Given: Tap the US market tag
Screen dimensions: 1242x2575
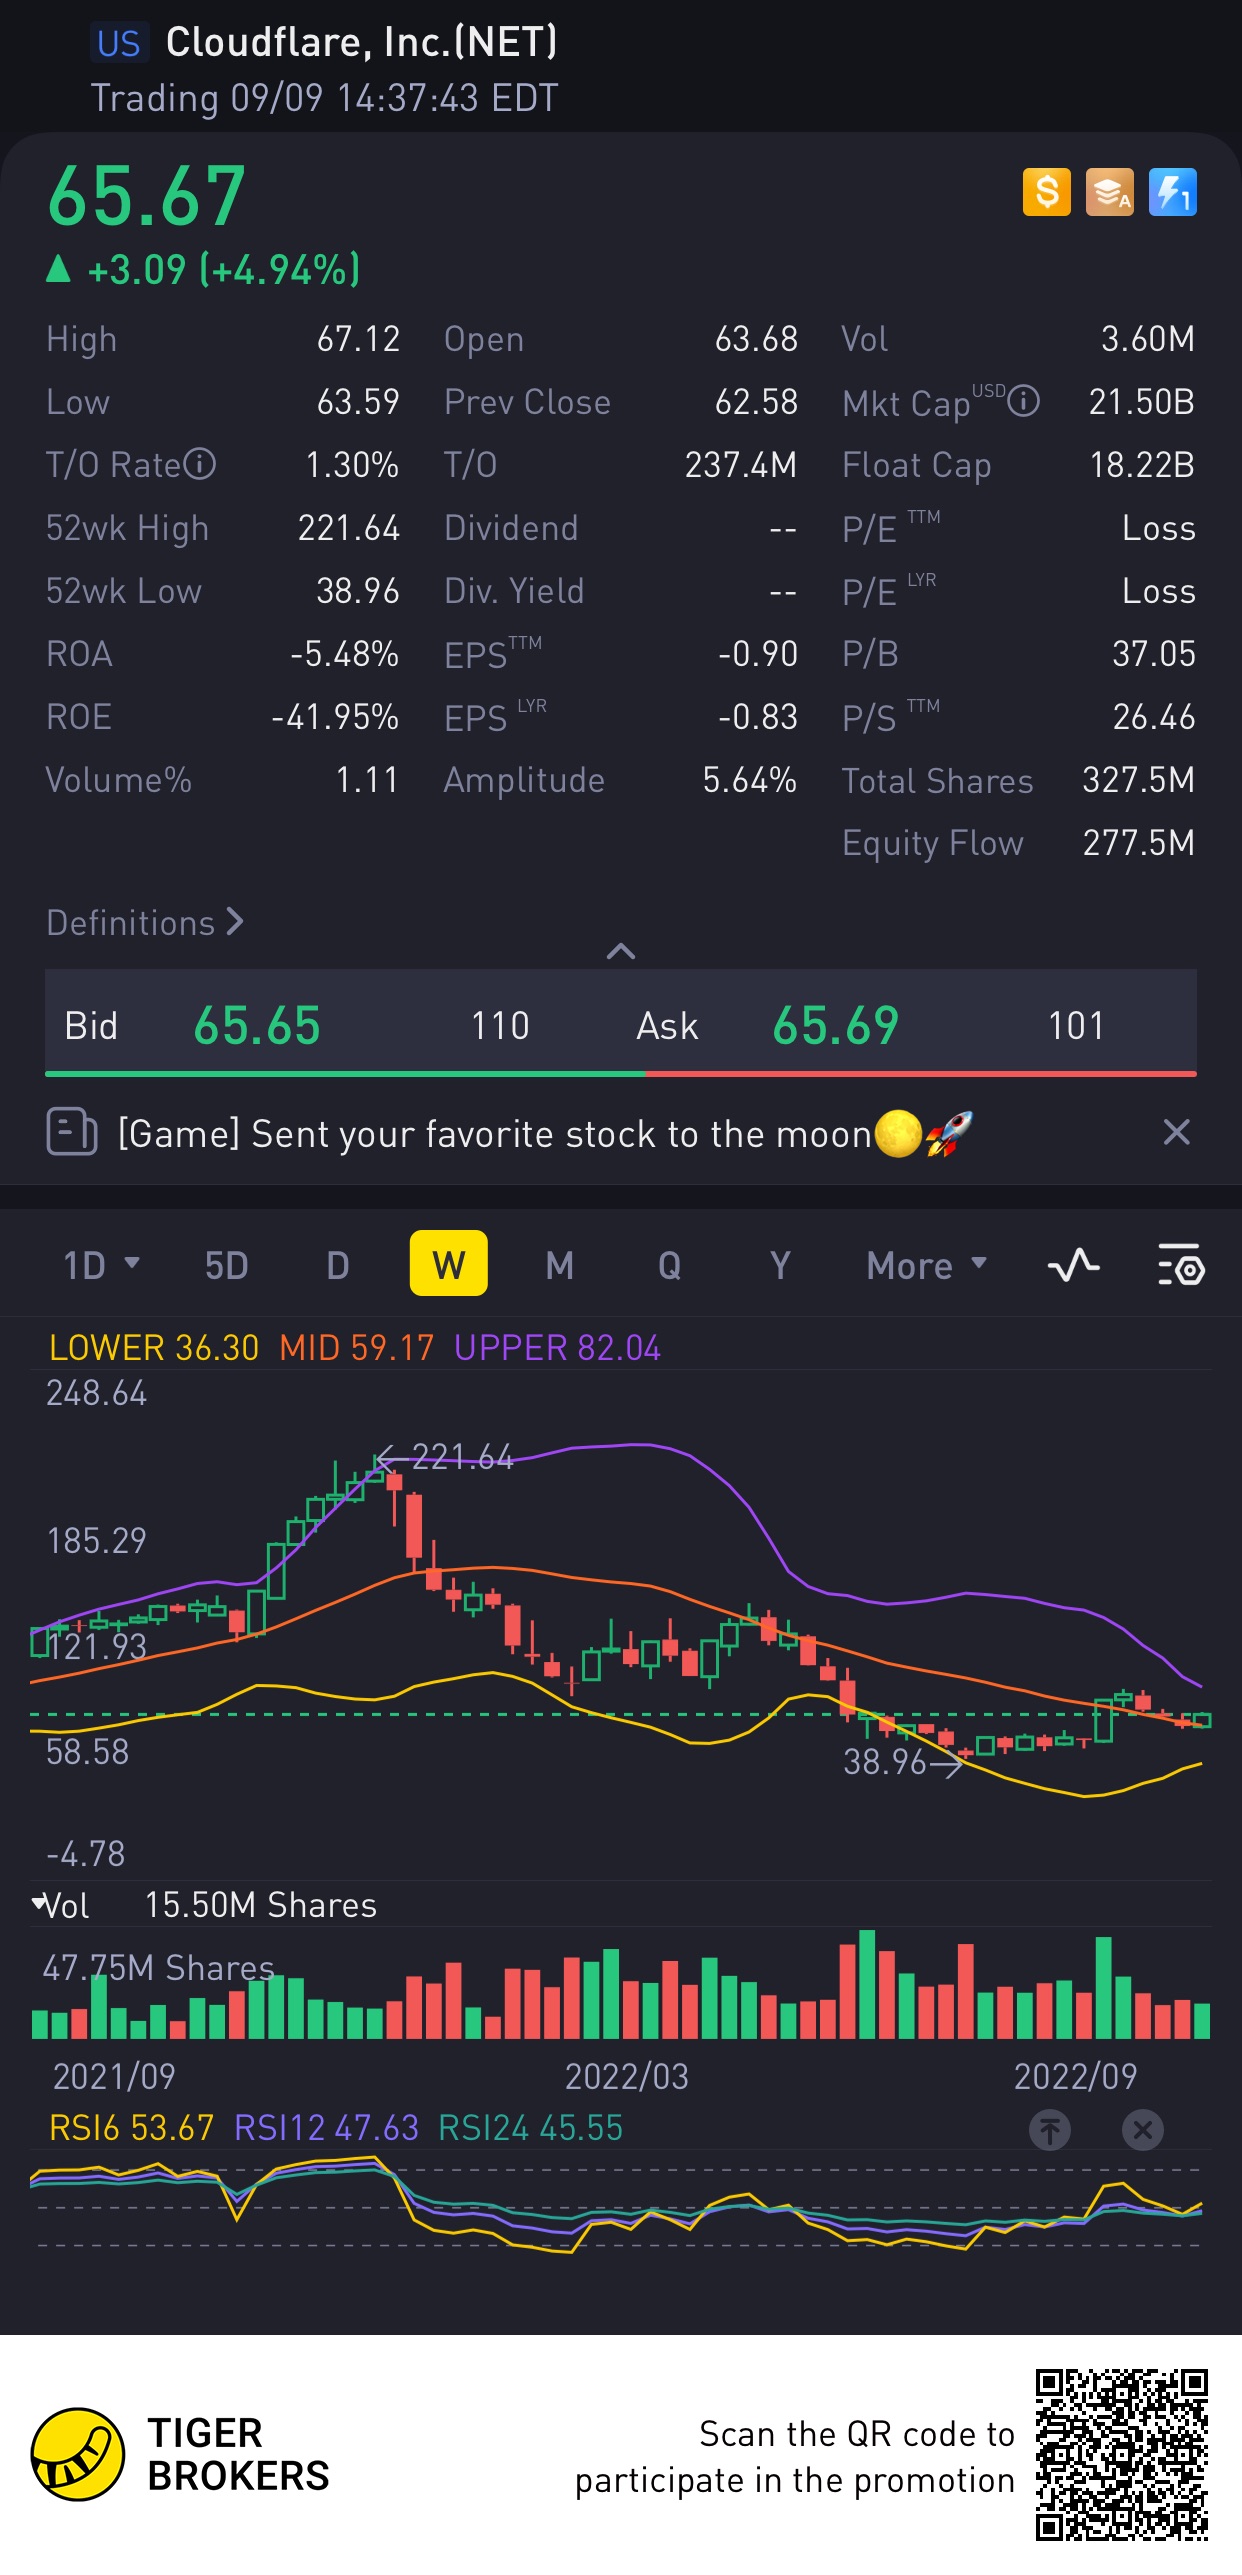Looking at the screenshot, I should (119, 43).
